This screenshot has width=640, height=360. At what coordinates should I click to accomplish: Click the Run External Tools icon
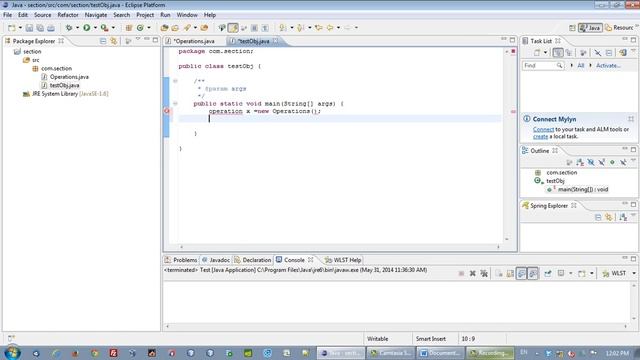tap(104, 28)
